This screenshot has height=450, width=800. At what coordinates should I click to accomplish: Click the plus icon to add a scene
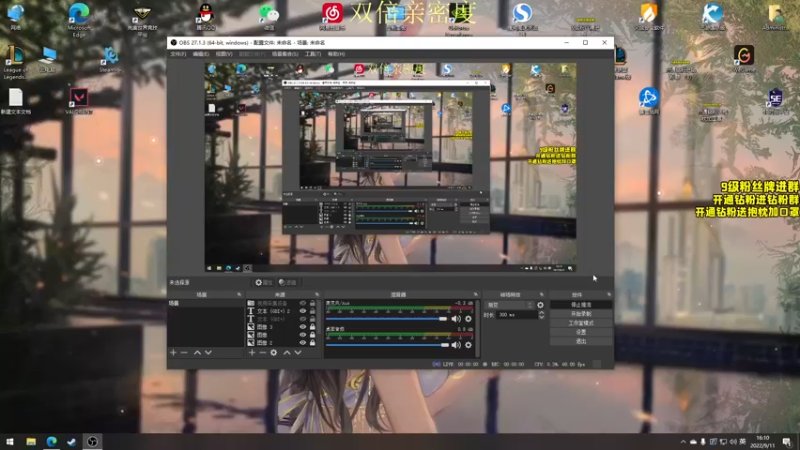tap(173, 352)
